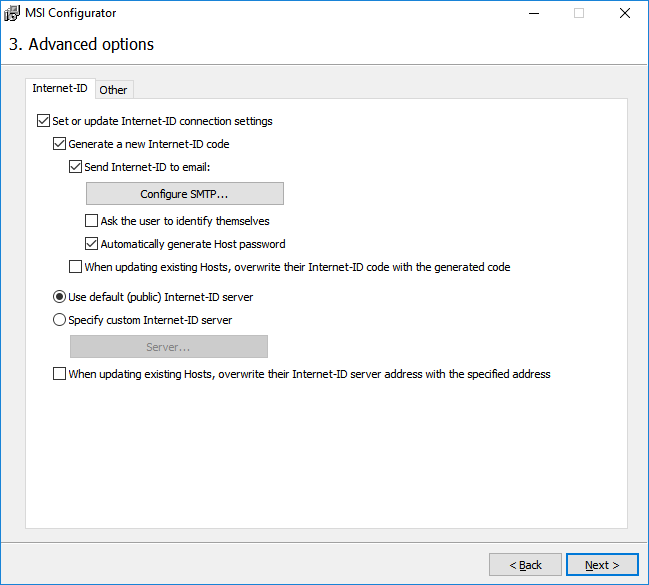649x585 pixels.
Task: Click the MSI Configurator title bar text
Action: pos(70,14)
